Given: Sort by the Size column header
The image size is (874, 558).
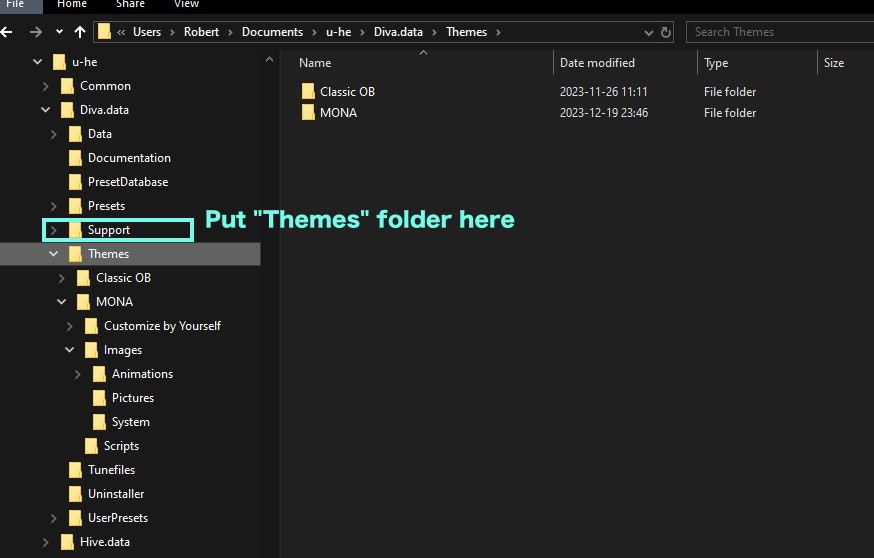Looking at the screenshot, I should [834, 63].
